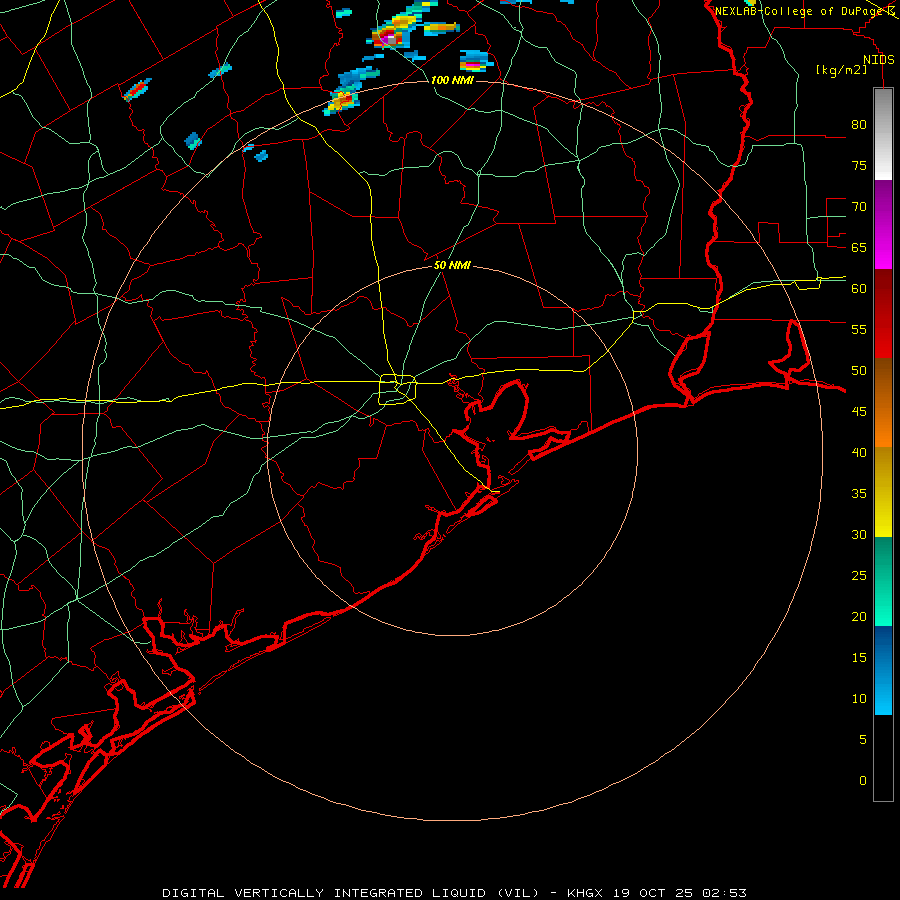Click the NIDS label
900x900 pixels.
pos(878,60)
